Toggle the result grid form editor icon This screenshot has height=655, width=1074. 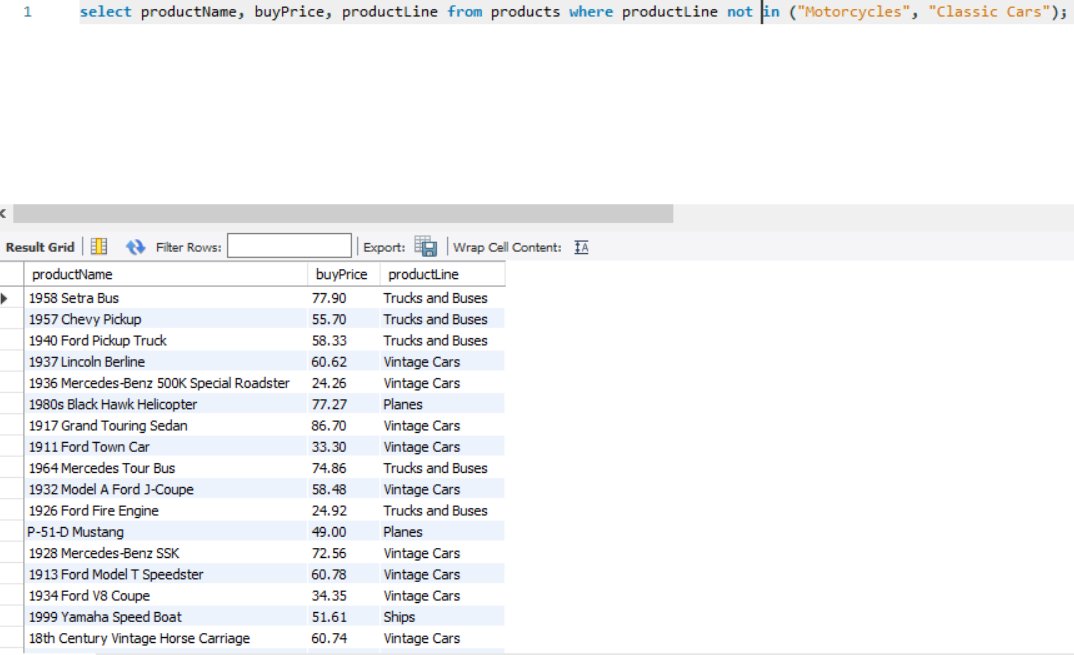click(99, 247)
